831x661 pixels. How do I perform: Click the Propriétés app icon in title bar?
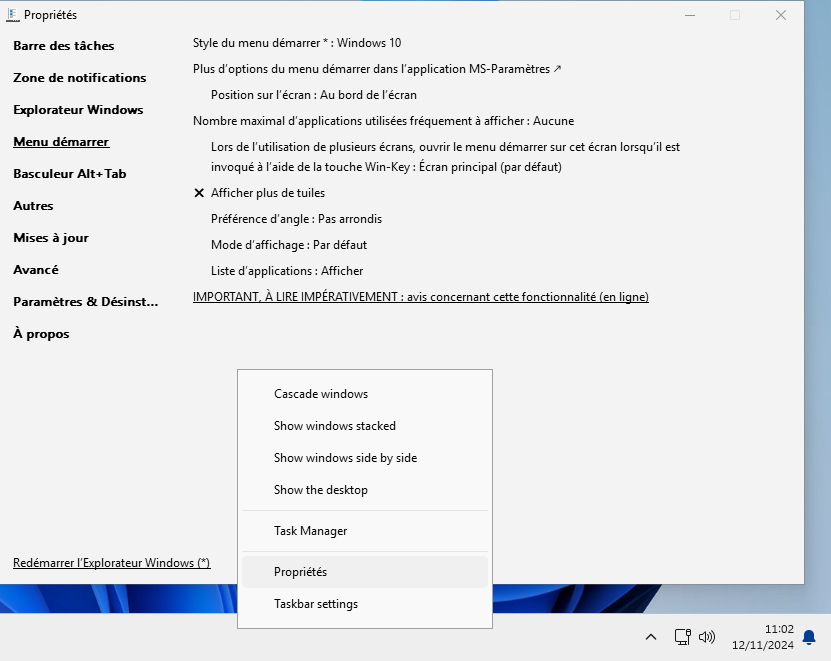pyautogui.click(x=13, y=15)
